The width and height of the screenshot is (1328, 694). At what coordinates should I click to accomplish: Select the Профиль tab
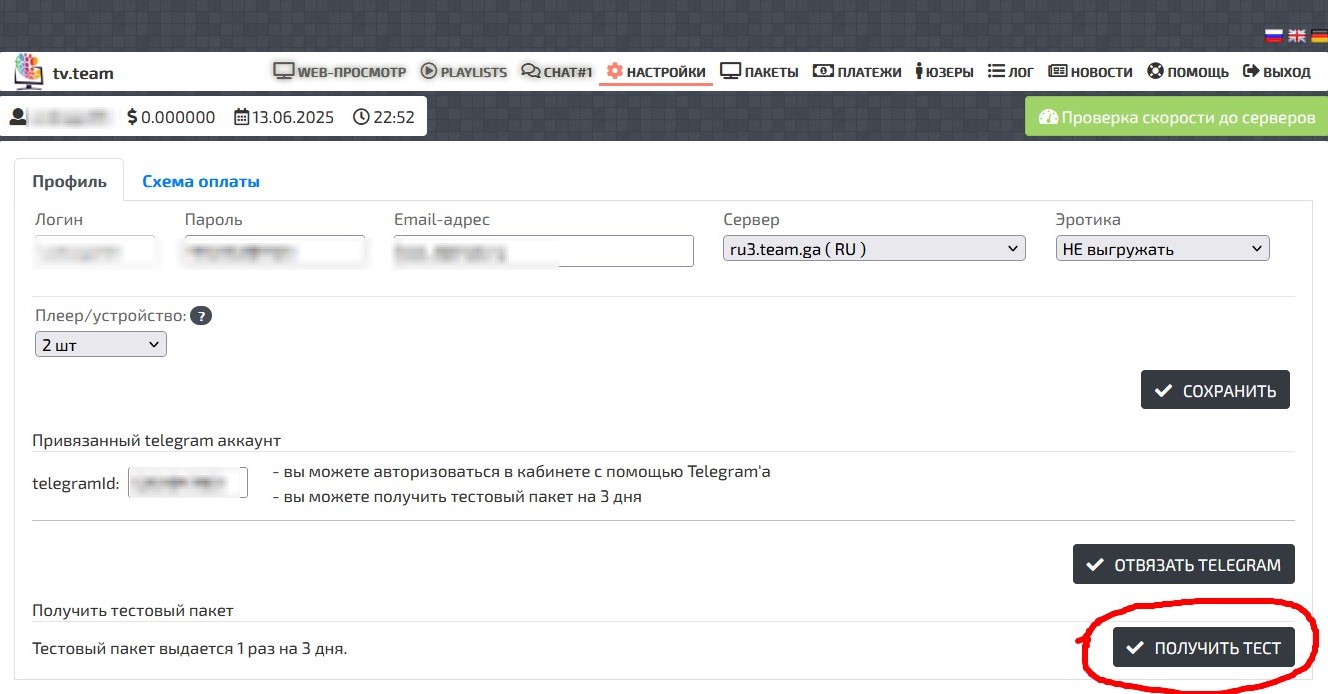click(69, 182)
